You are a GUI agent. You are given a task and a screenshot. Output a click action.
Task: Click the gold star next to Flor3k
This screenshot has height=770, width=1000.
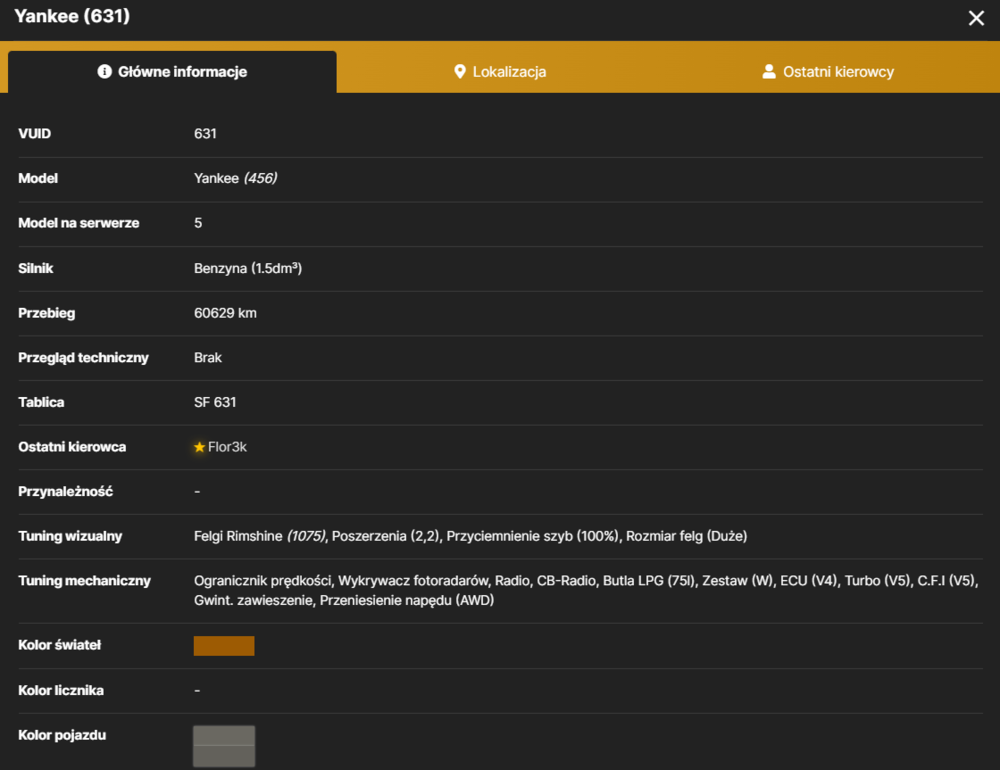point(200,447)
